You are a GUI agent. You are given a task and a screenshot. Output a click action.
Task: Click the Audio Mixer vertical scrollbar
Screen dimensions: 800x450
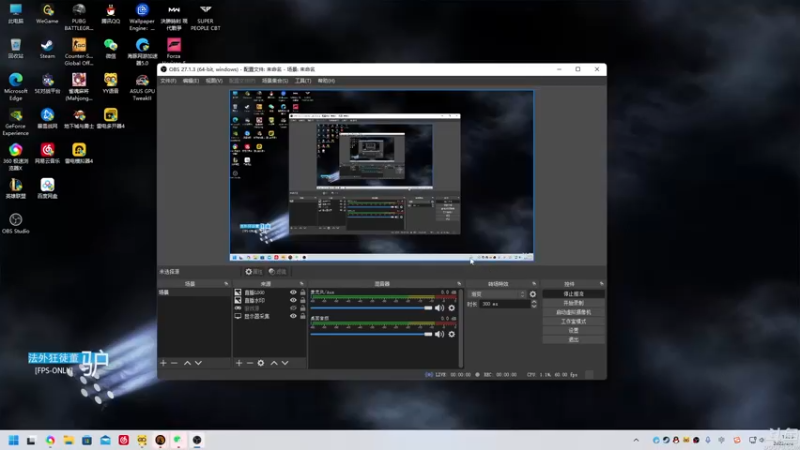461,328
